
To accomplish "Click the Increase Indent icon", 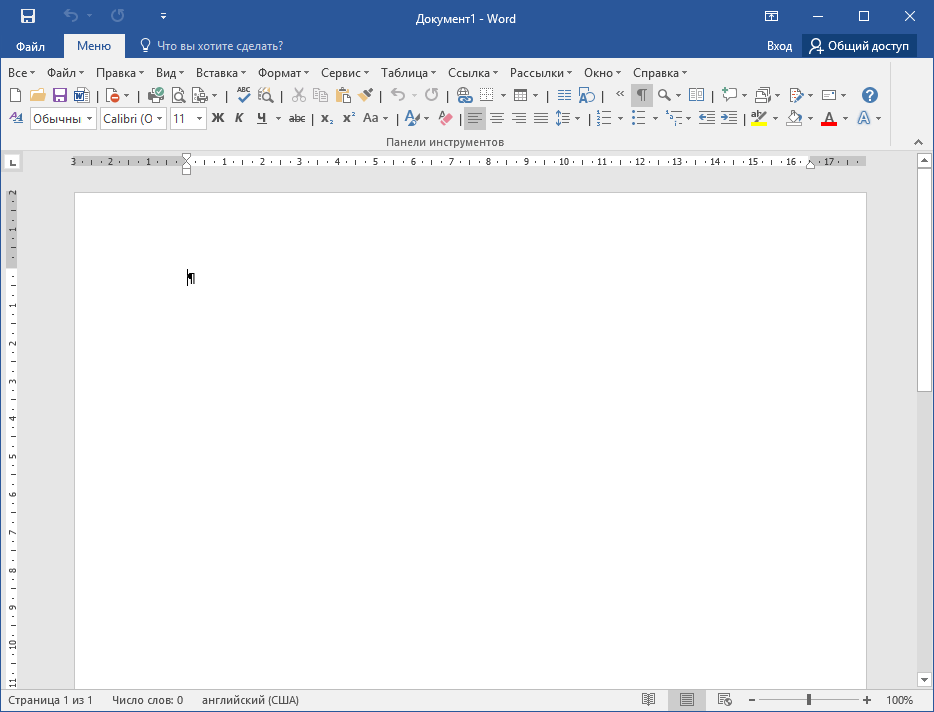I will 729,118.
